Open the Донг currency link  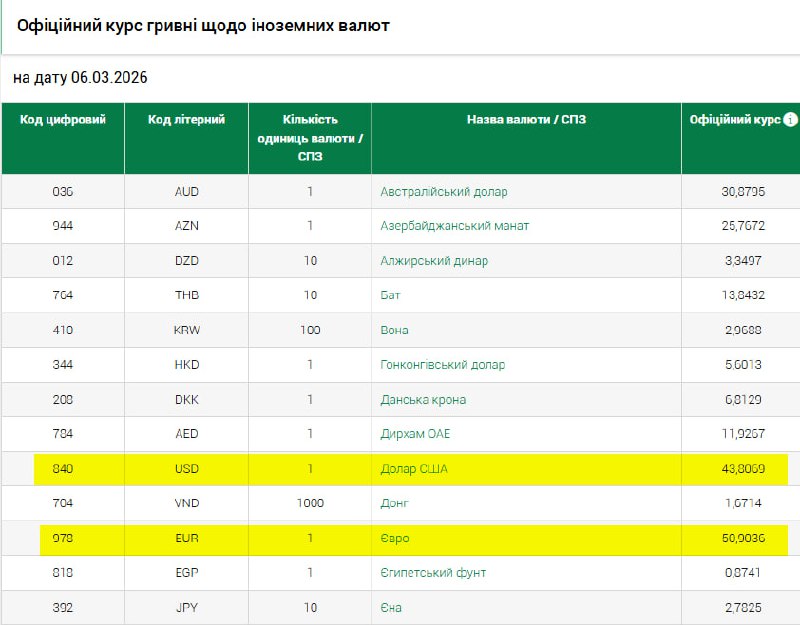[394, 504]
